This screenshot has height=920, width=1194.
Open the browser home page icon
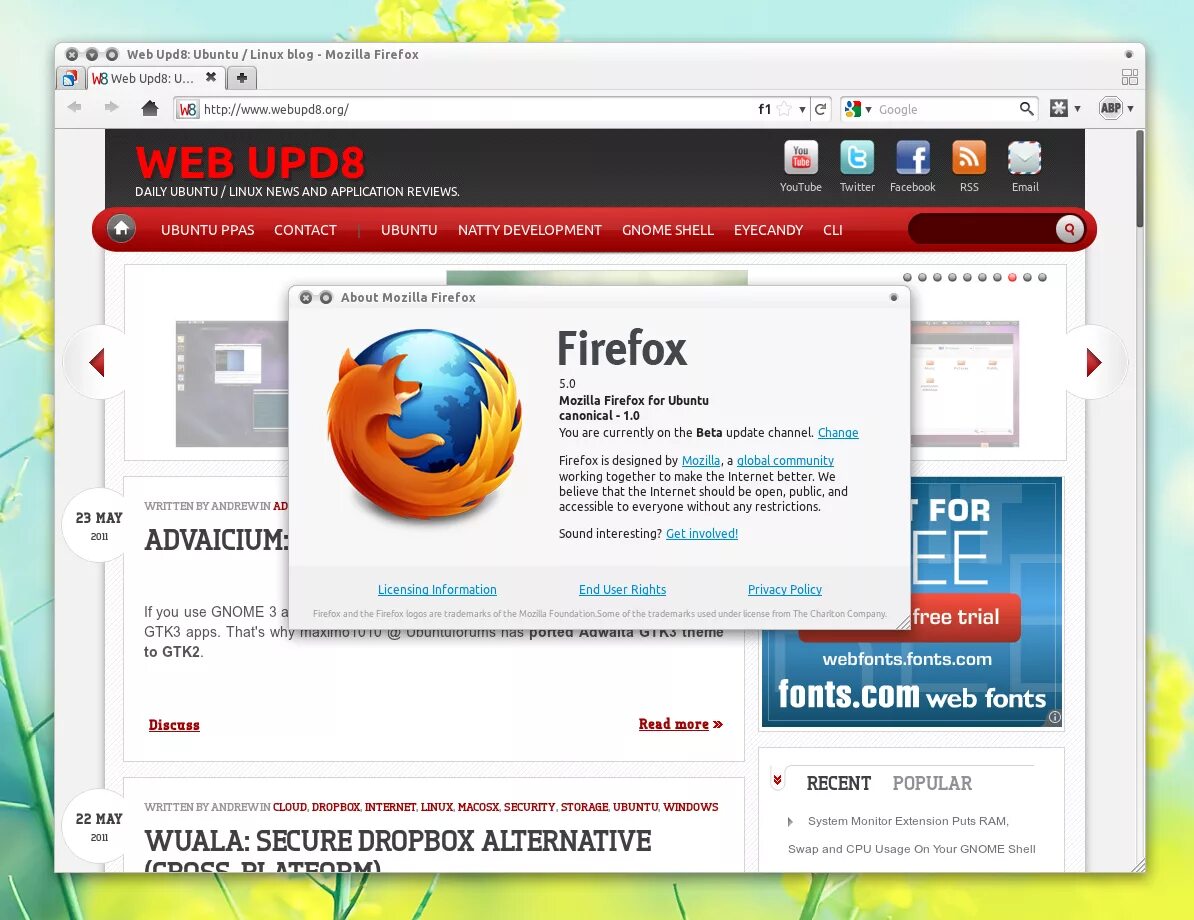pyautogui.click(x=149, y=108)
